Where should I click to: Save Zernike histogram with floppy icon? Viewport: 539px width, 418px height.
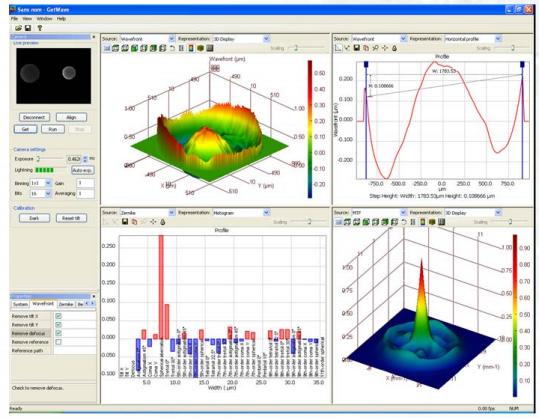pos(125,222)
